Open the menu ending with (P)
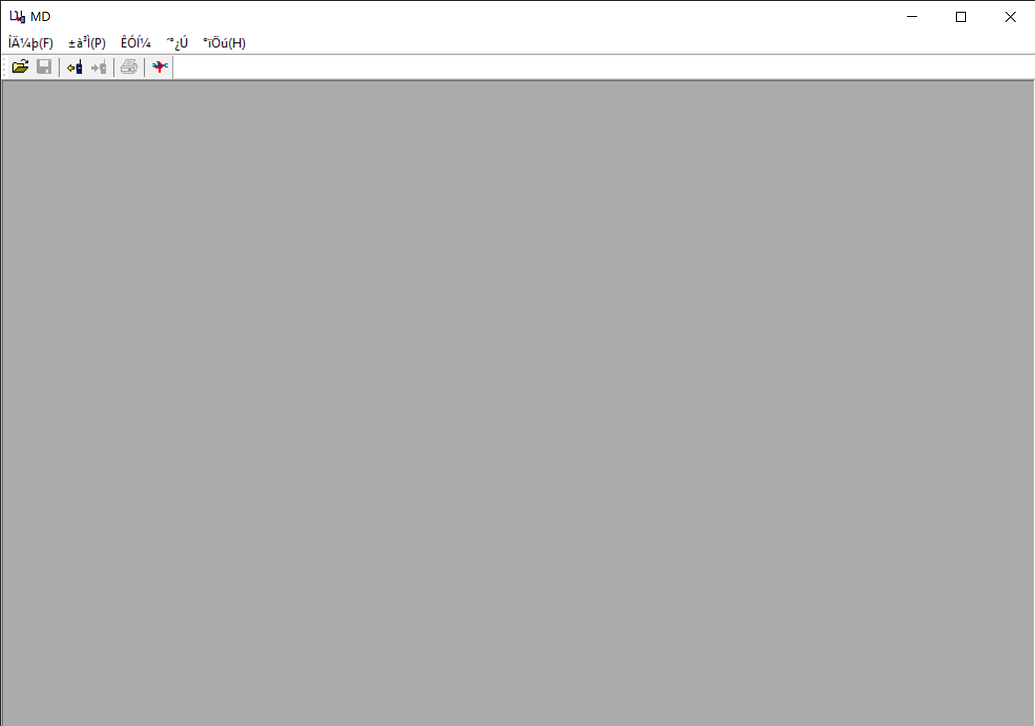1035x726 pixels. click(x=87, y=43)
